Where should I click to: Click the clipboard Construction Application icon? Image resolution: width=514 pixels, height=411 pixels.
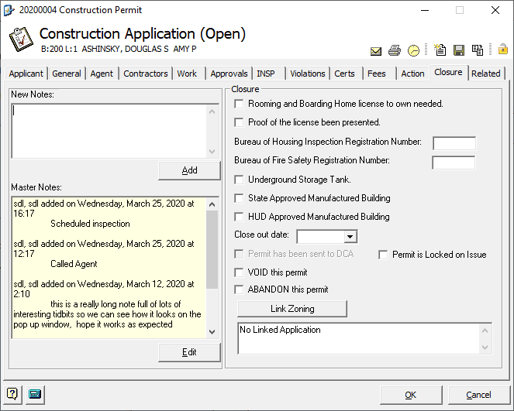(21, 39)
